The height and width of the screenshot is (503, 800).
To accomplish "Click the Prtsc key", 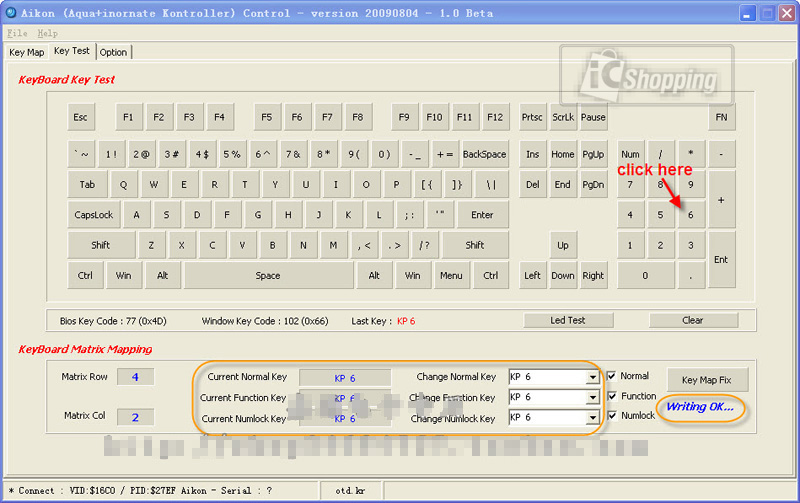I will [532, 117].
